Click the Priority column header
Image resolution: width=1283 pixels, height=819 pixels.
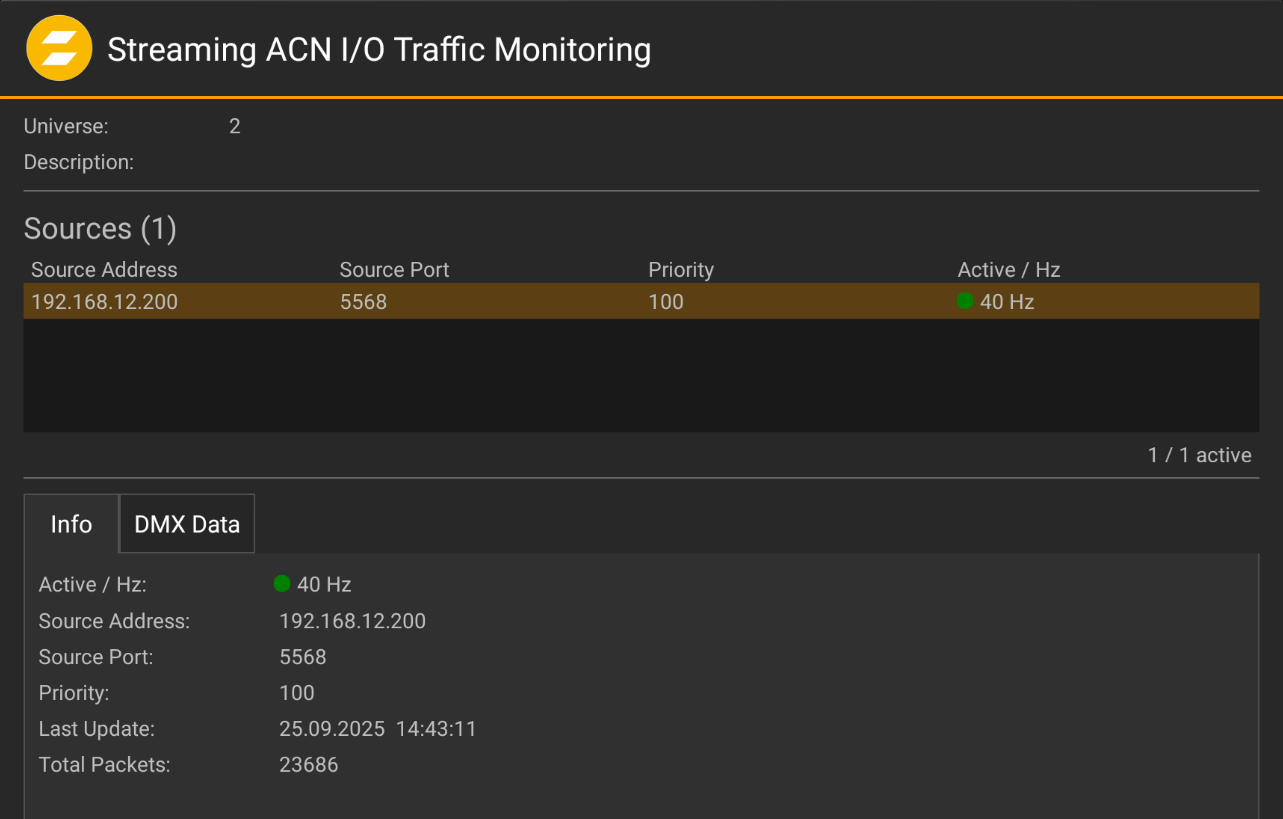point(681,270)
